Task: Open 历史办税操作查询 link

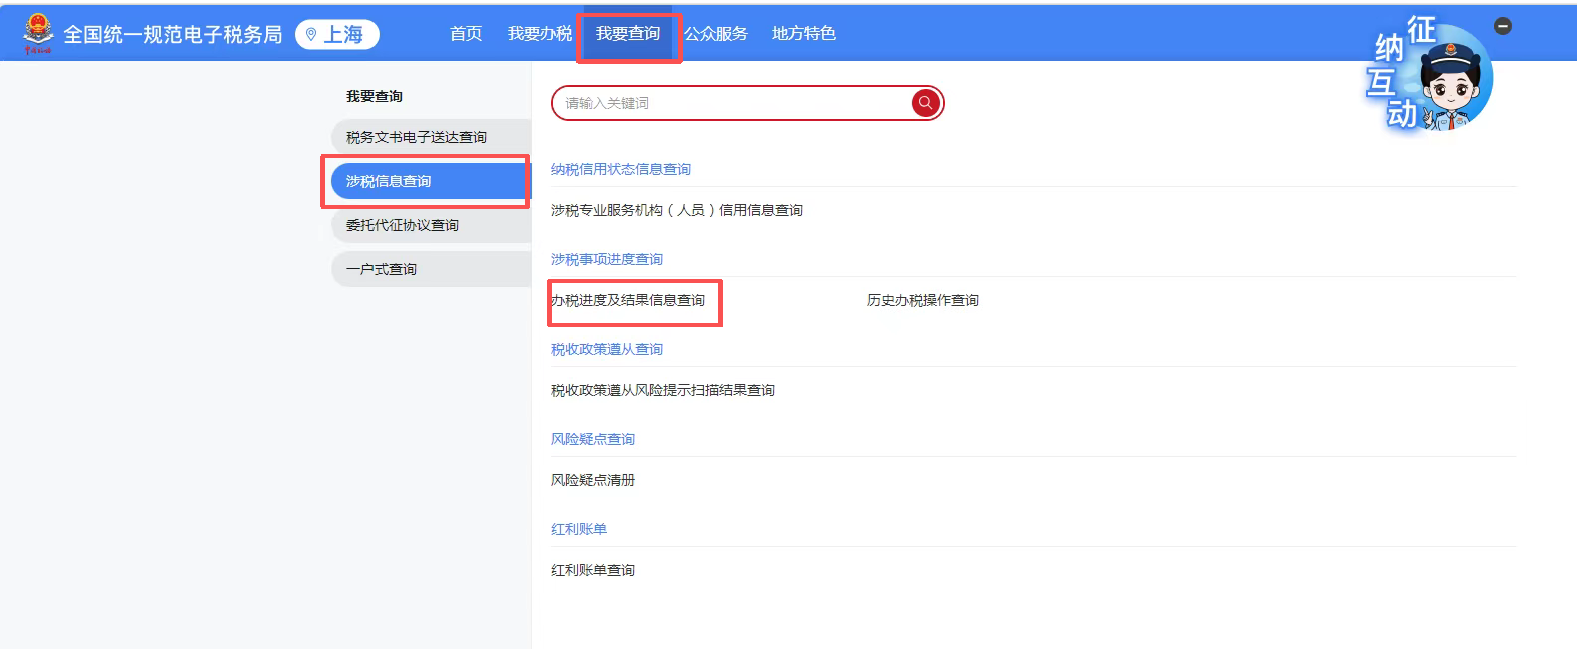Action: [x=922, y=300]
